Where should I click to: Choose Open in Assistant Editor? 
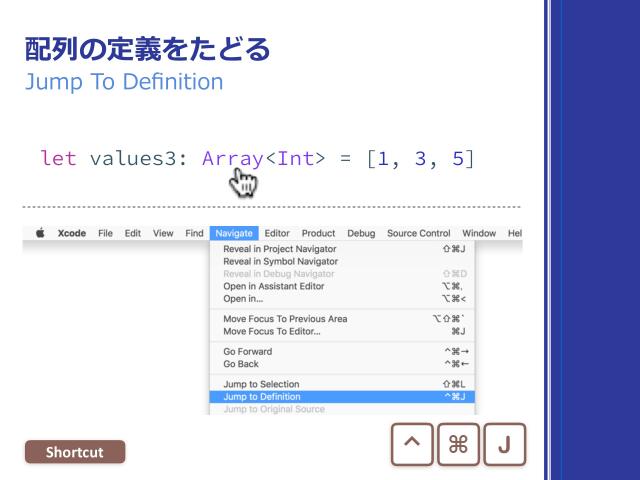(271, 286)
